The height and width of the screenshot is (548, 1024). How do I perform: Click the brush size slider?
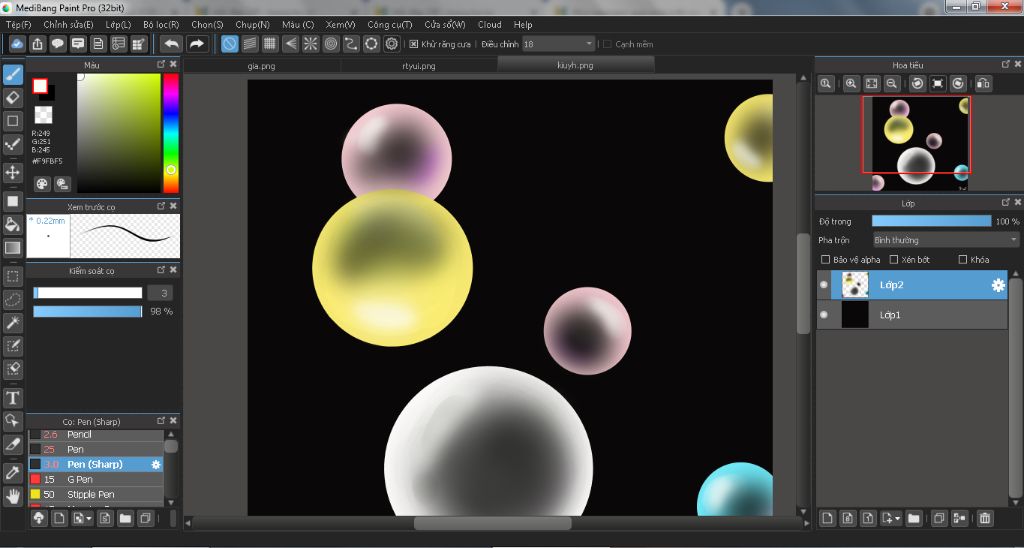[x=88, y=293]
